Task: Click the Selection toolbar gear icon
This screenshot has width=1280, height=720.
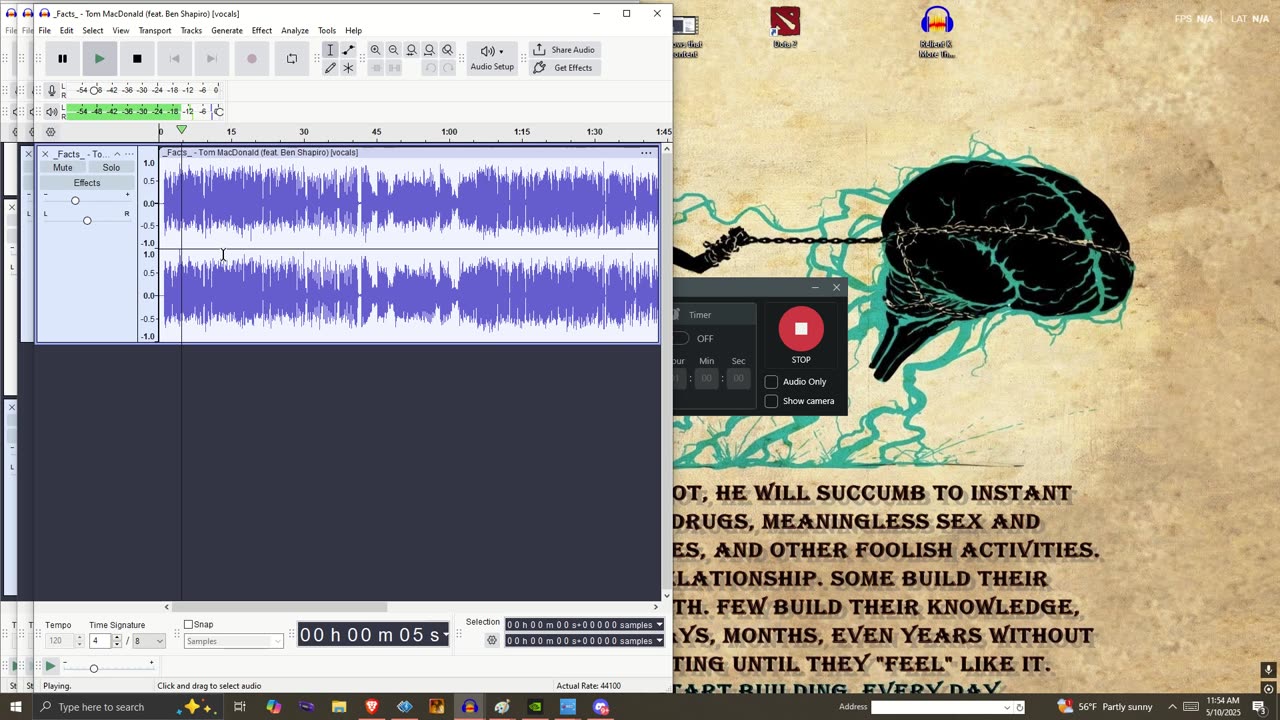Action: (x=491, y=641)
